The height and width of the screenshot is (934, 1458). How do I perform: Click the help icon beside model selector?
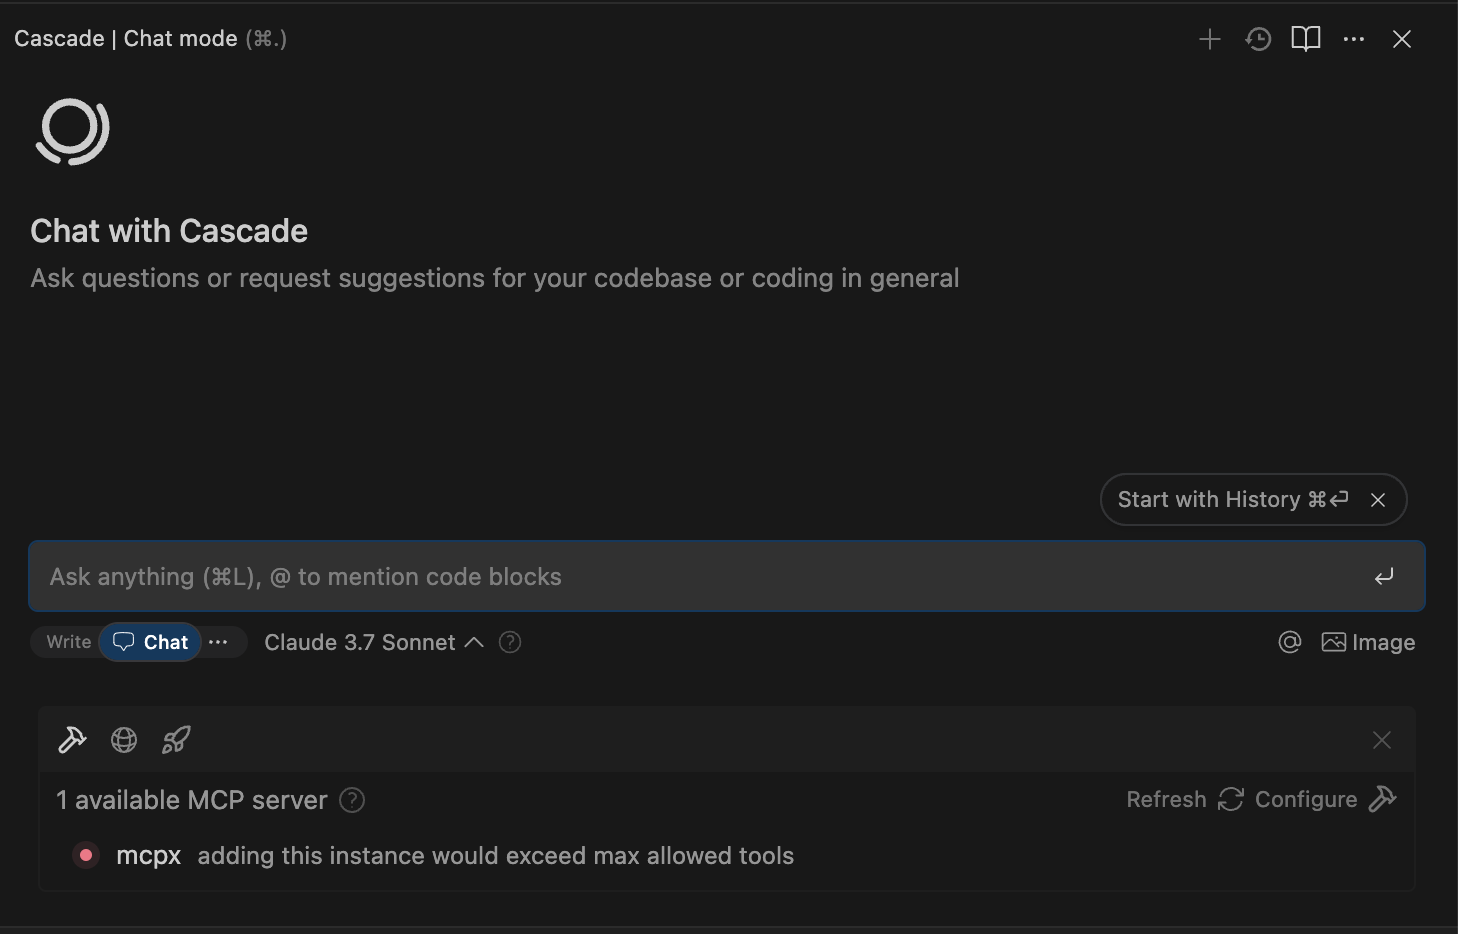510,642
